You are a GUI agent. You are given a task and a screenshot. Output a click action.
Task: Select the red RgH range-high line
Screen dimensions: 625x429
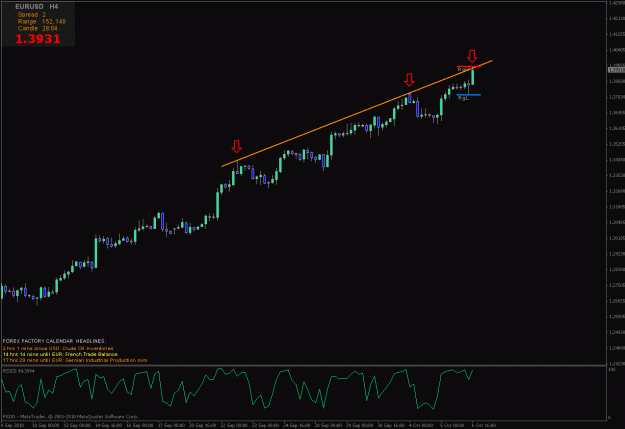[x=468, y=66]
